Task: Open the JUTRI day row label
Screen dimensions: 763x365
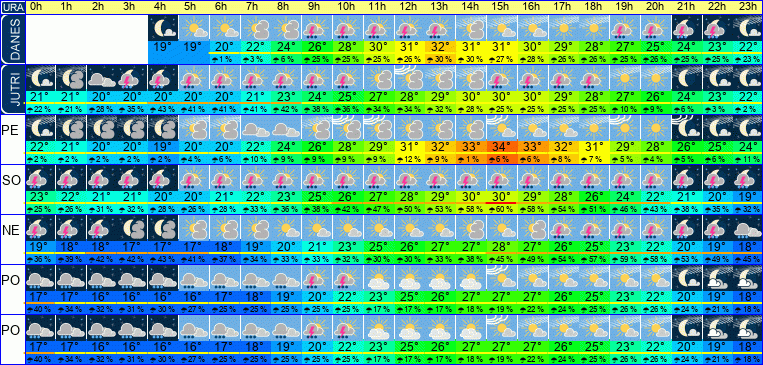Action: [x=12, y=89]
